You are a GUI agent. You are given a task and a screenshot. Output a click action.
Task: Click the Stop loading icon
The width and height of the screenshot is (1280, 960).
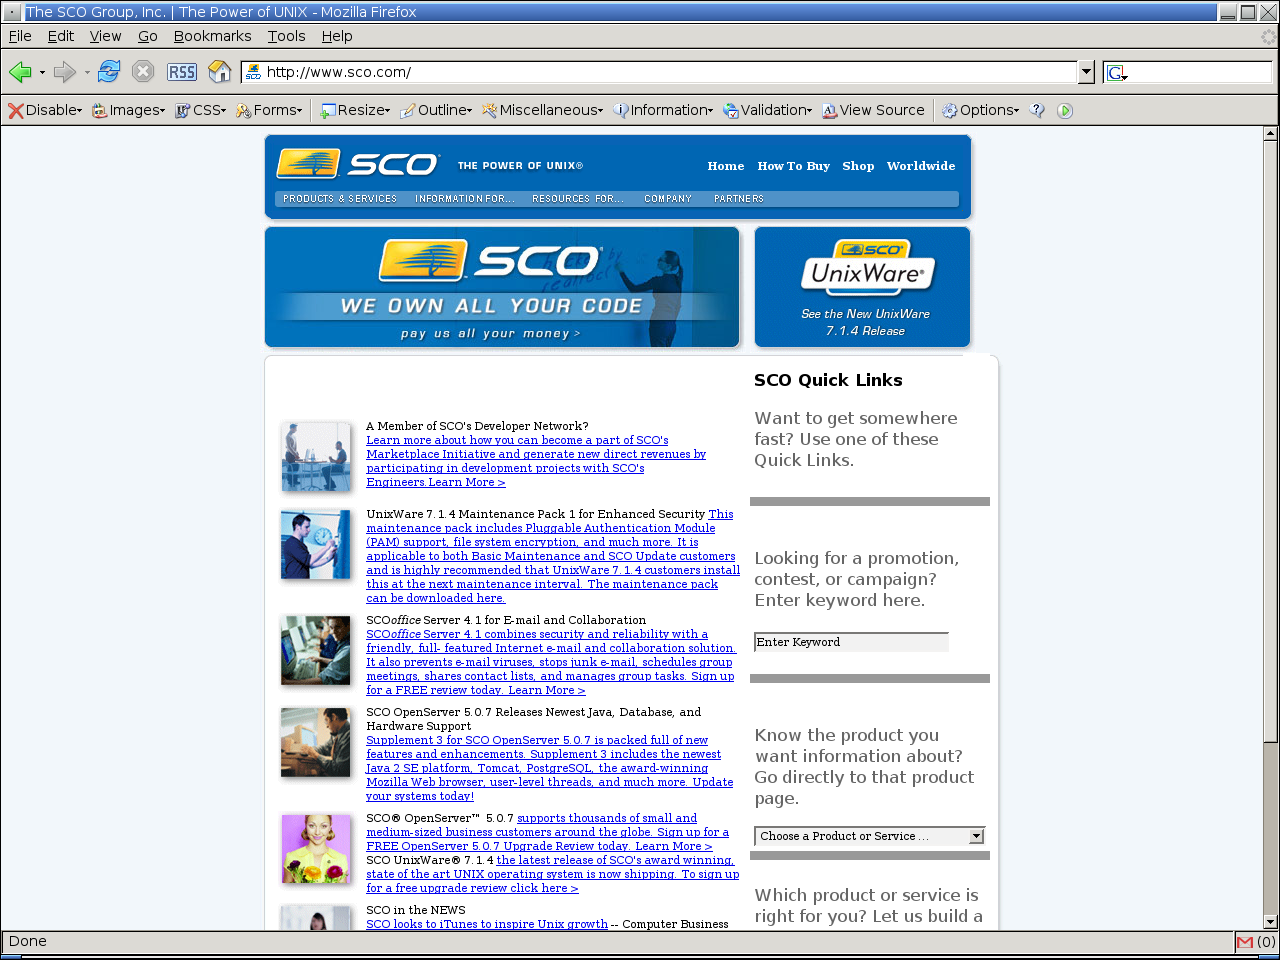(143, 72)
